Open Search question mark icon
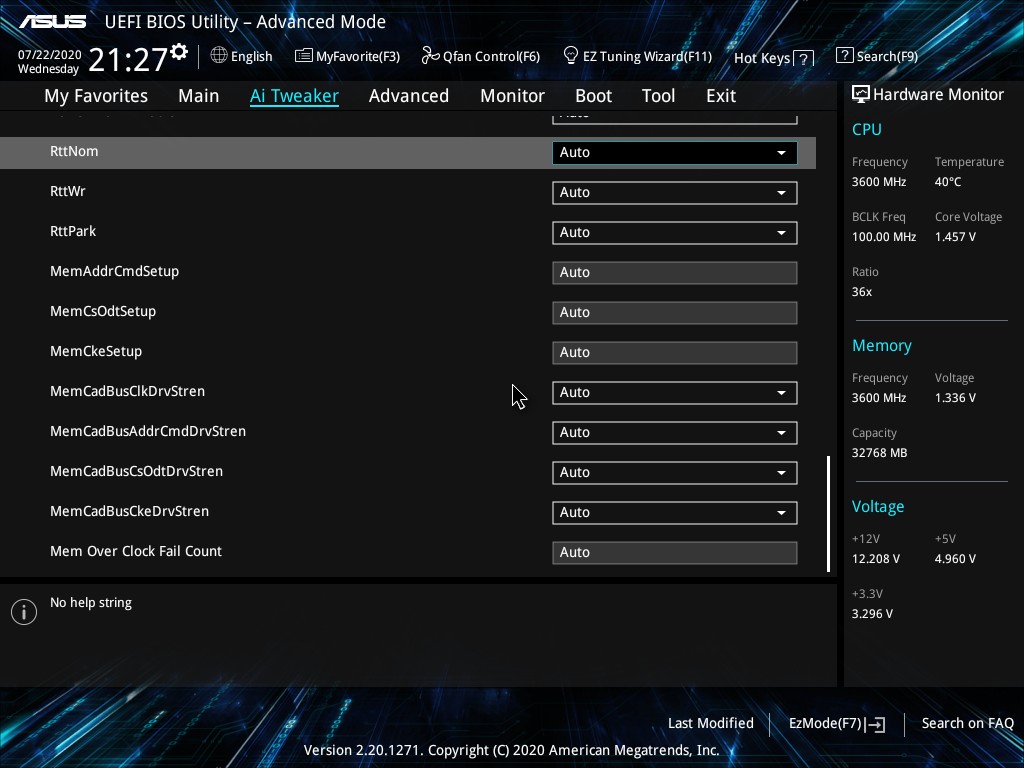Image resolution: width=1024 pixels, height=768 pixels. click(x=845, y=56)
